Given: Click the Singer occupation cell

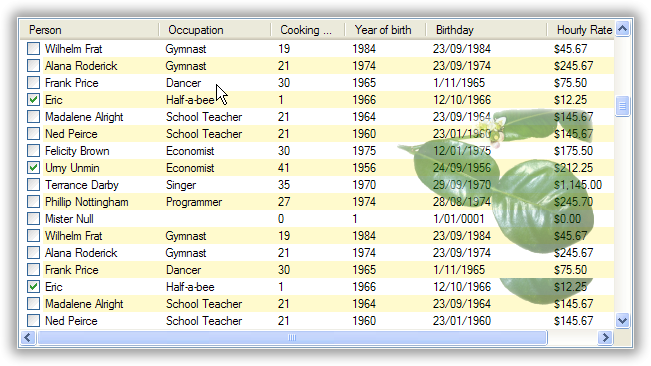Looking at the screenshot, I should coord(181,185).
